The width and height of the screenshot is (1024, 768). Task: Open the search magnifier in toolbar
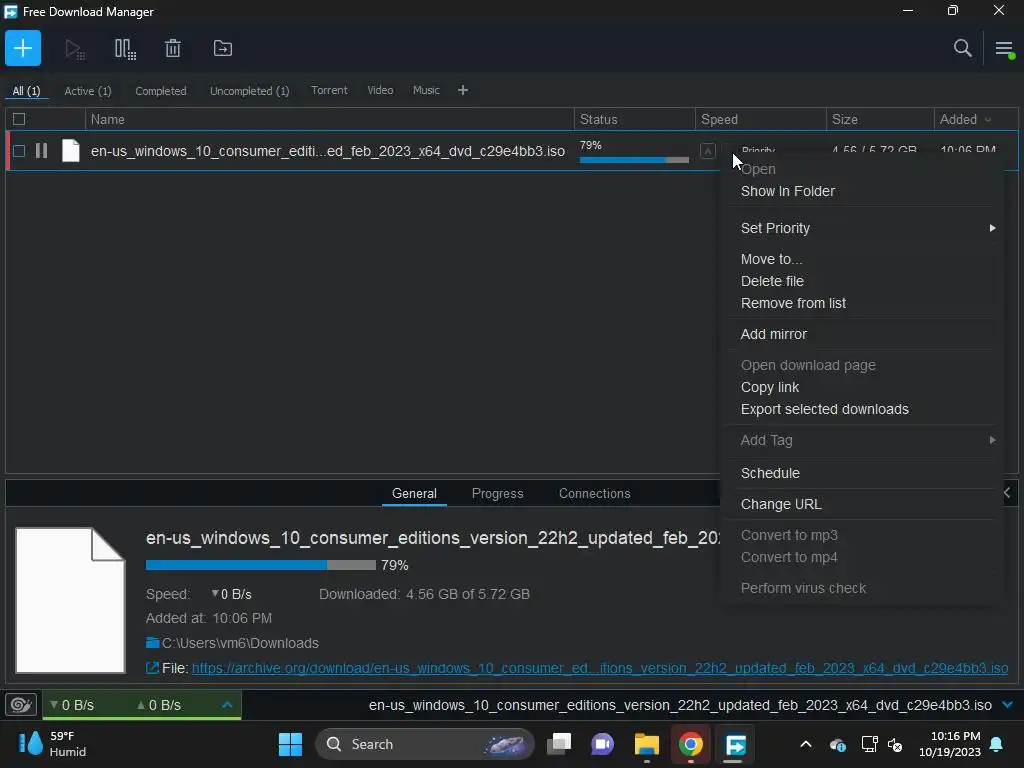pyautogui.click(x=962, y=48)
